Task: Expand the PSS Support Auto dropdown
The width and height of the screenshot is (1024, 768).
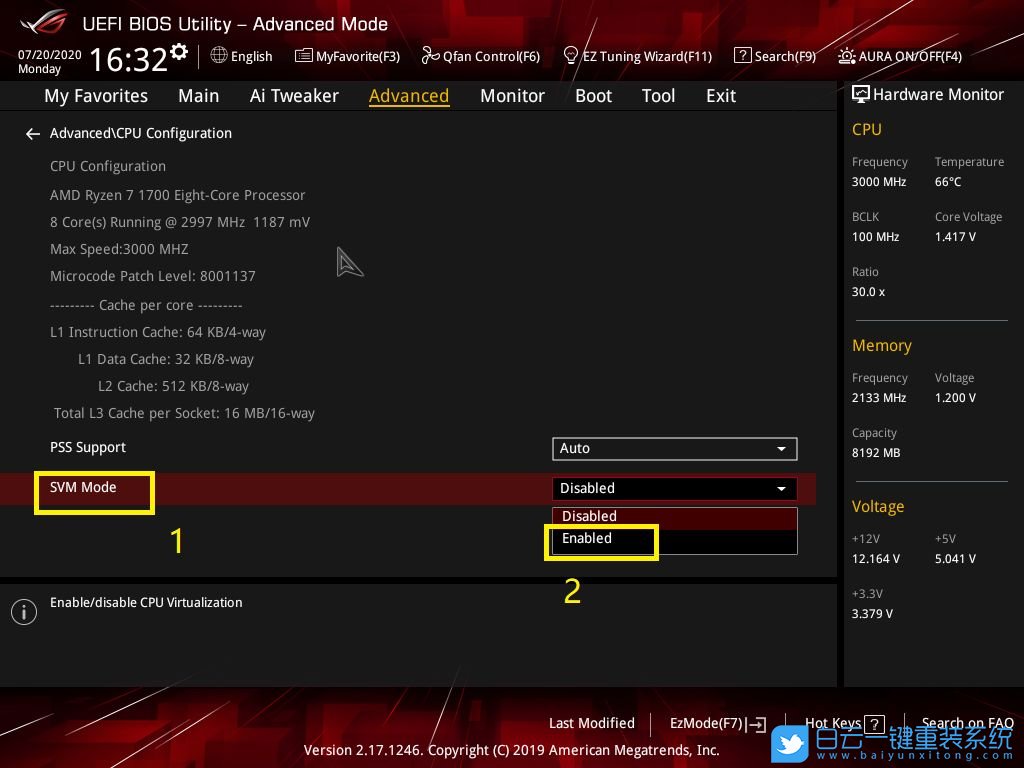Action: (674, 448)
